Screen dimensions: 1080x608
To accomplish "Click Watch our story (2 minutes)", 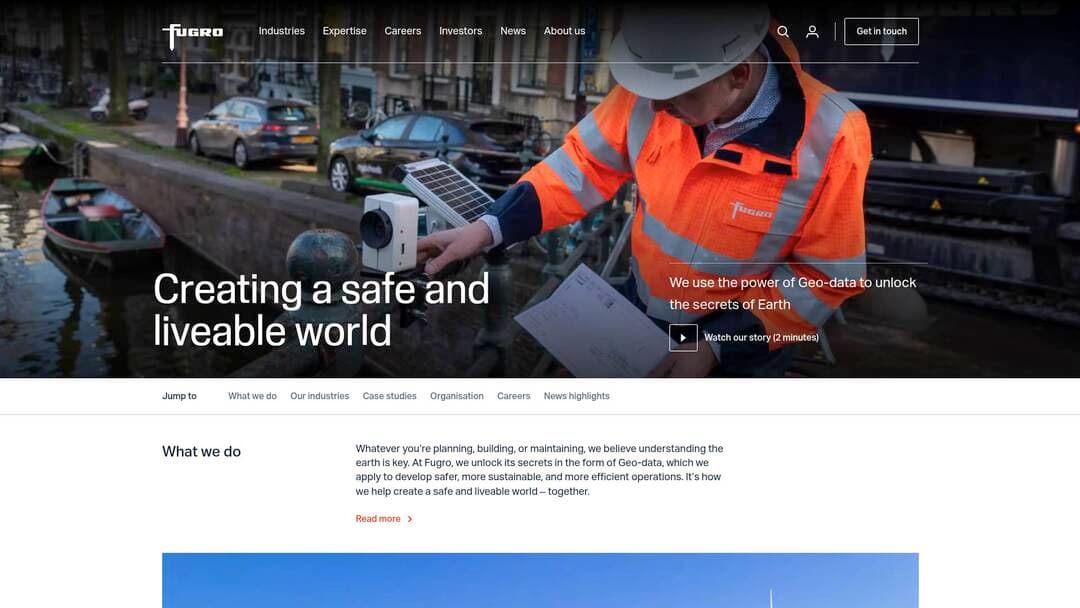I will point(761,337).
